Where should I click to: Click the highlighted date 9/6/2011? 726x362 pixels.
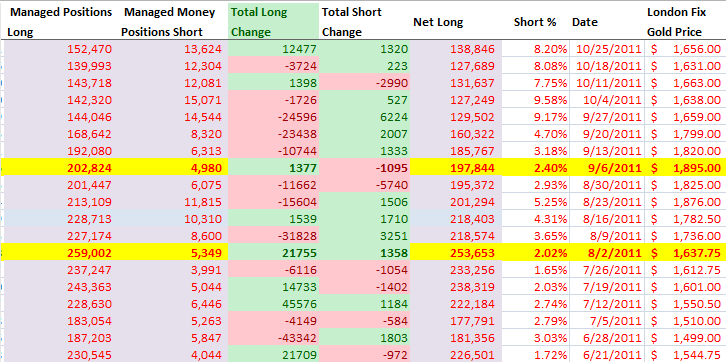coord(607,168)
